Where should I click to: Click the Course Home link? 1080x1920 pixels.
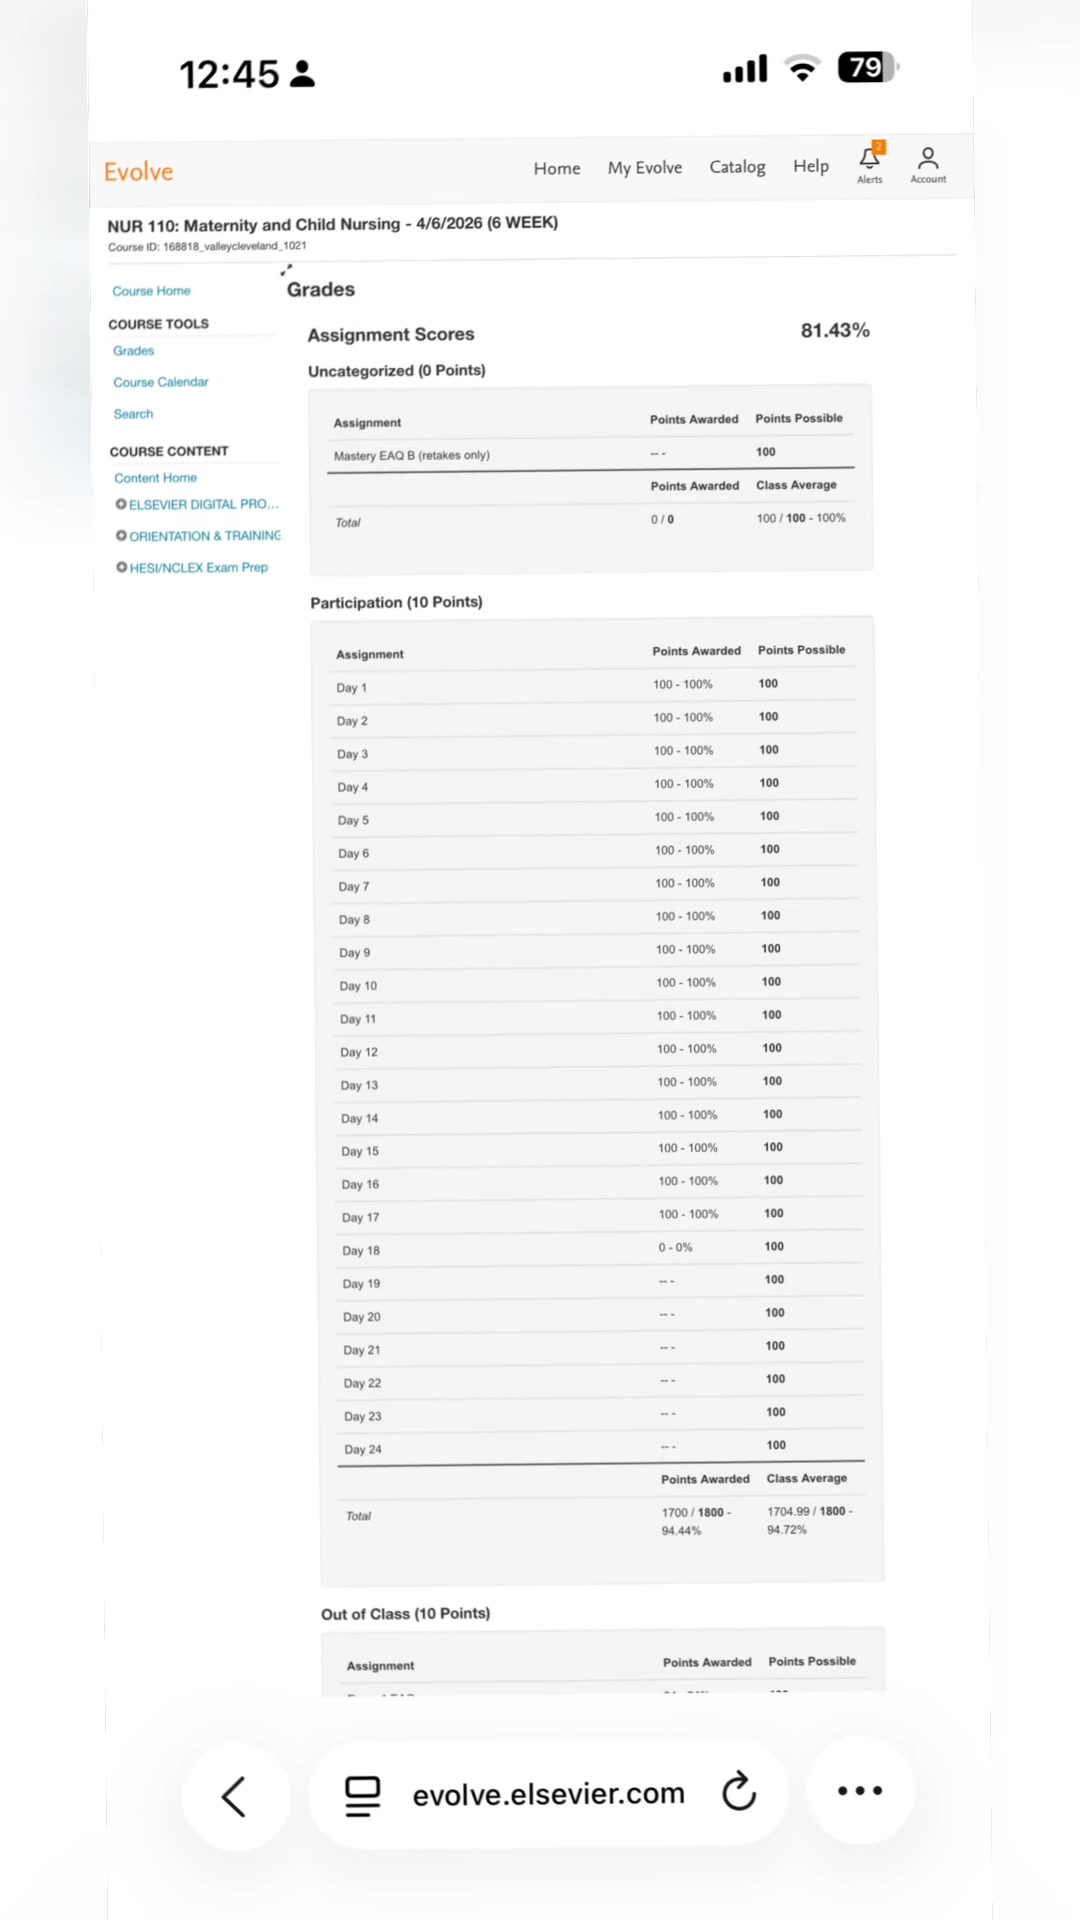click(x=151, y=291)
